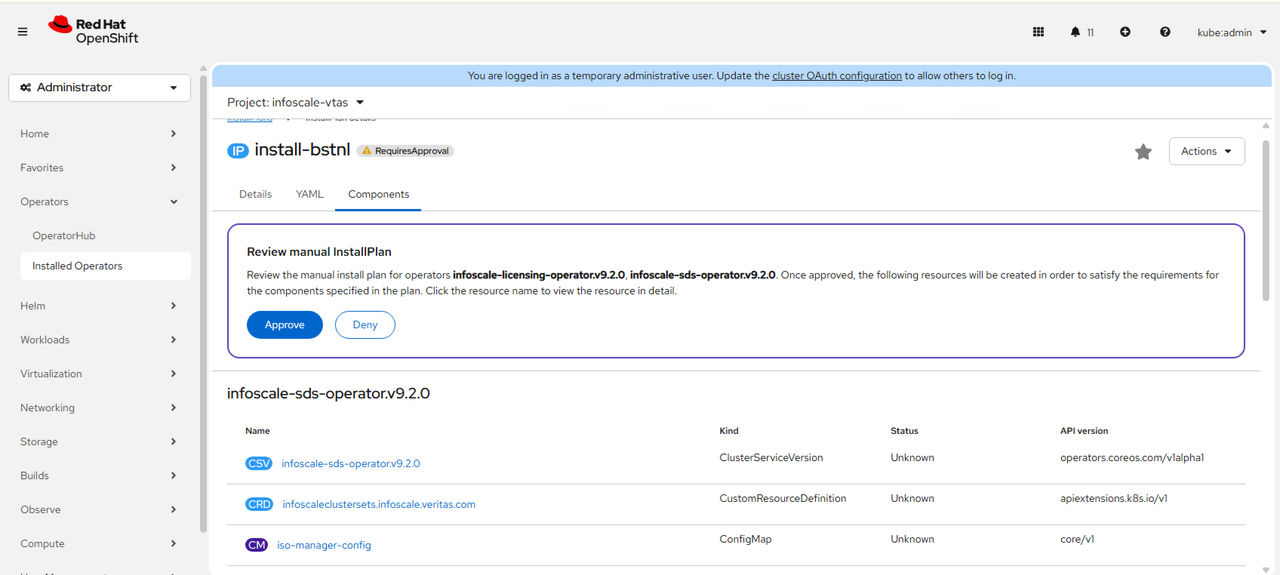Expand the Virtualization navigation section
This screenshot has width=1280, height=575.
click(x=99, y=374)
